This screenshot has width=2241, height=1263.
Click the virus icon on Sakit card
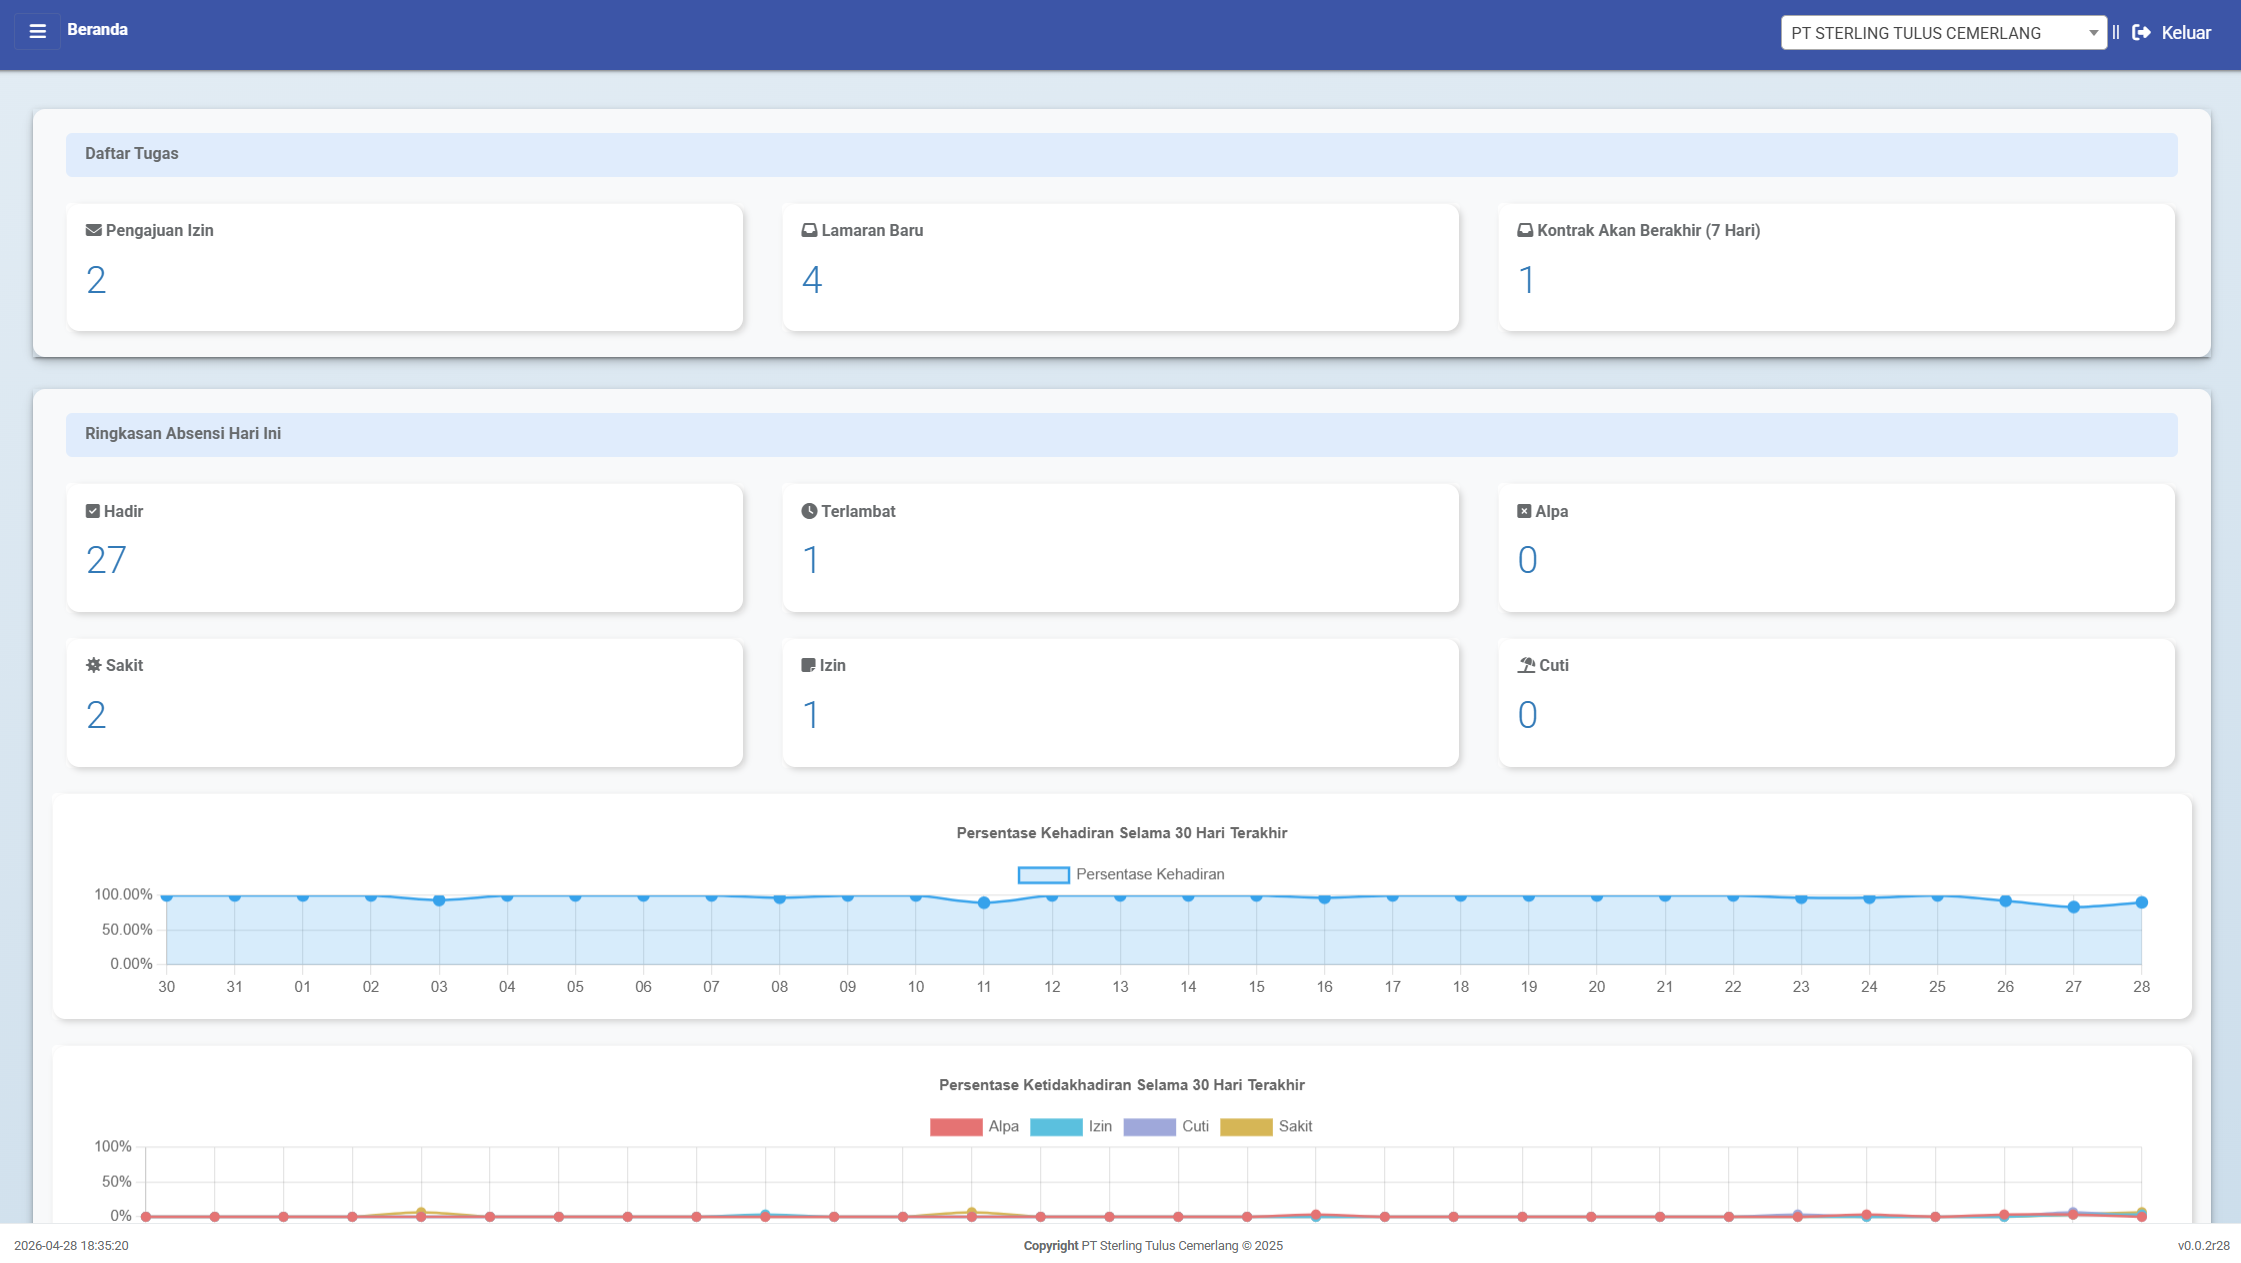pyautogui.click(x=93, y=664)
